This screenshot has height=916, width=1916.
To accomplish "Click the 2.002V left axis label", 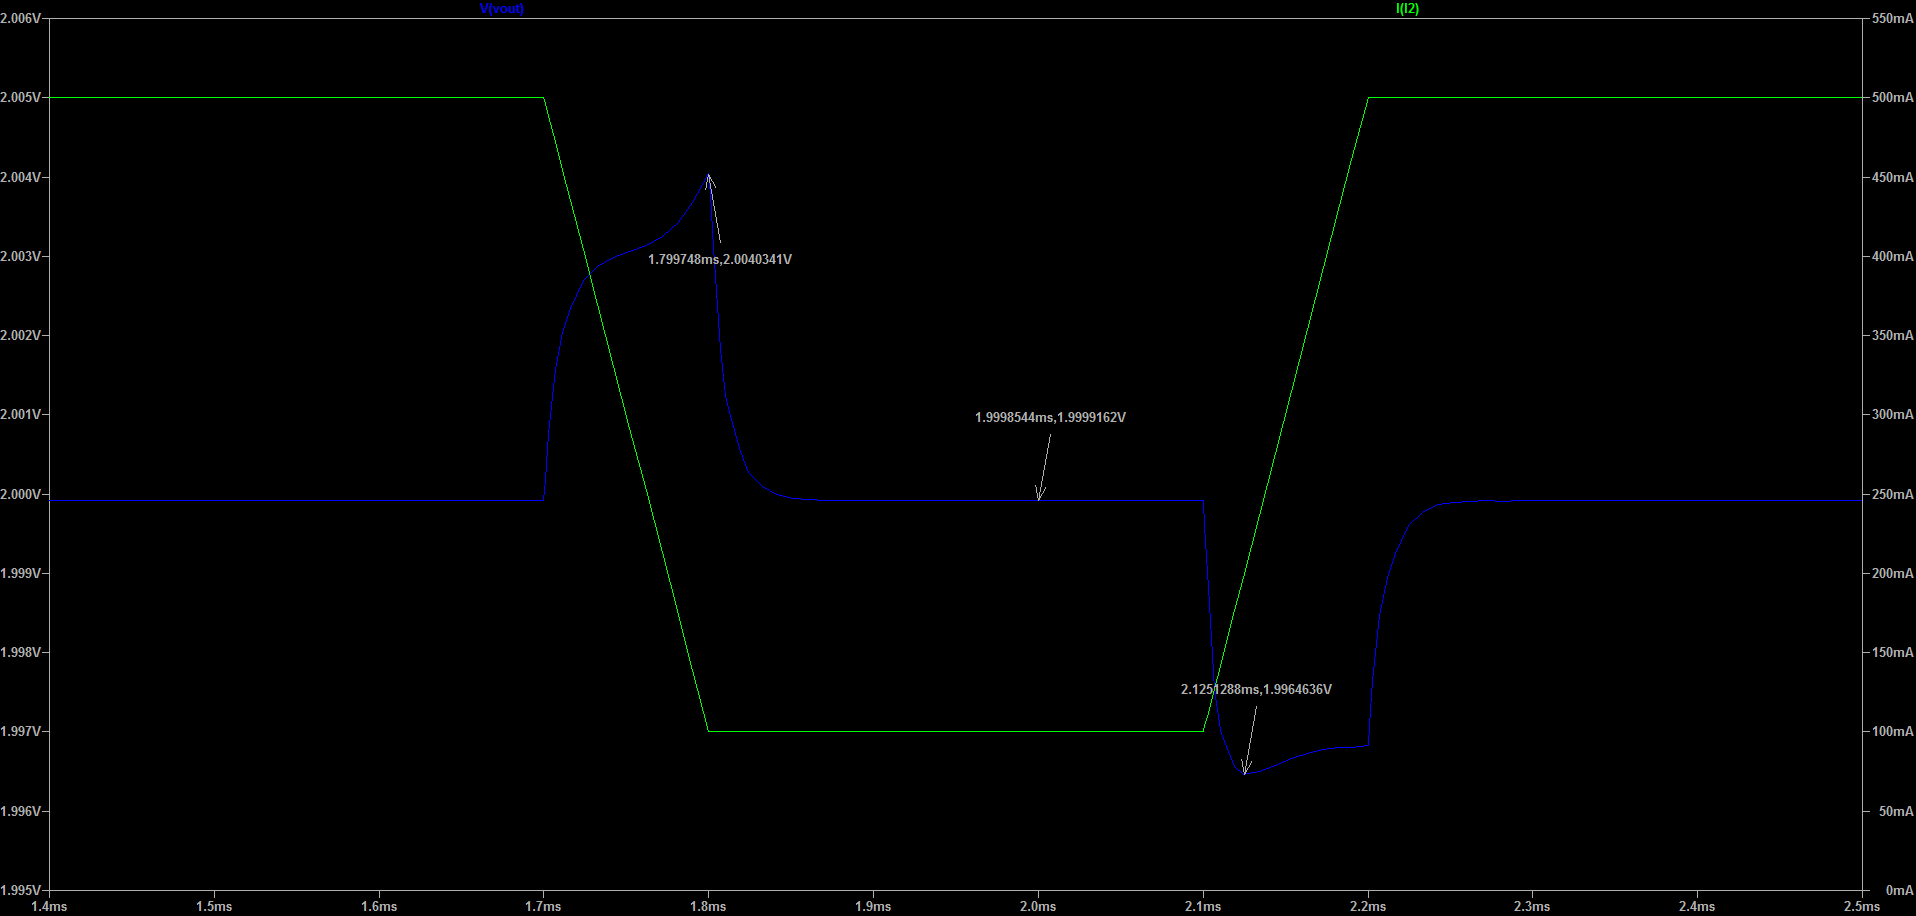I will click(21, 336).
